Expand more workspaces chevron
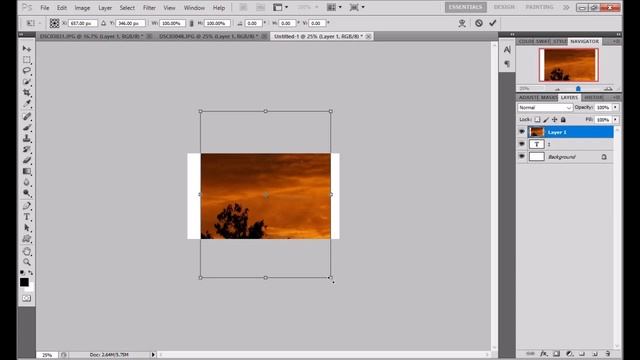This screenshot has width=640, height=360. pyautogui.click(x=566, y=7)
